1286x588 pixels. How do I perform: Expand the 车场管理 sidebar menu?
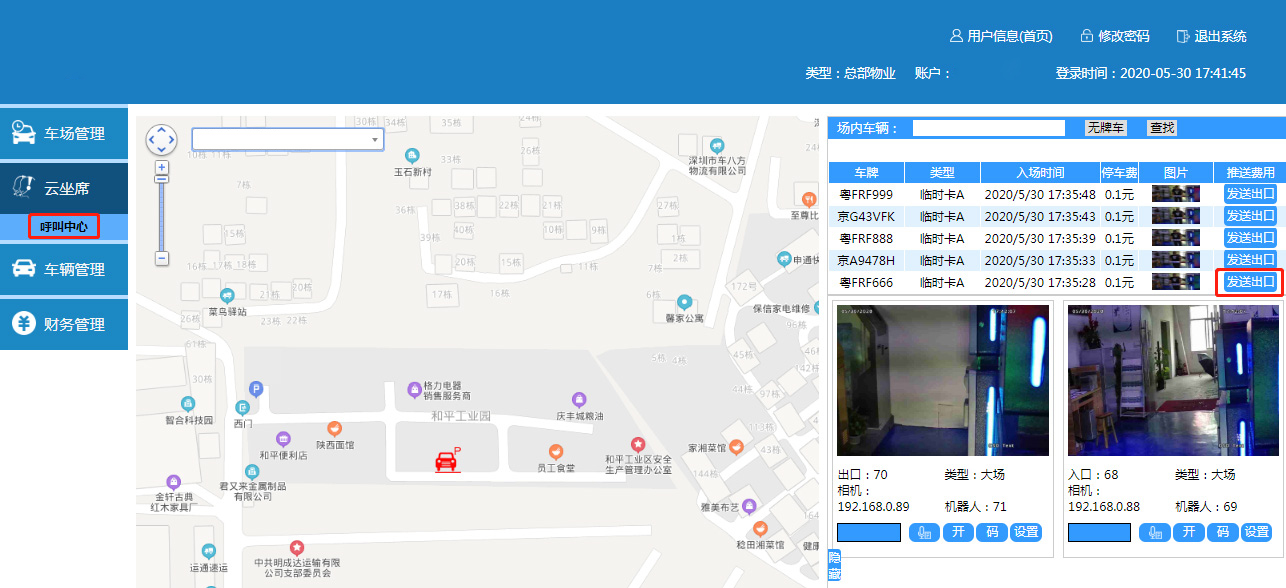coord(64,133)
